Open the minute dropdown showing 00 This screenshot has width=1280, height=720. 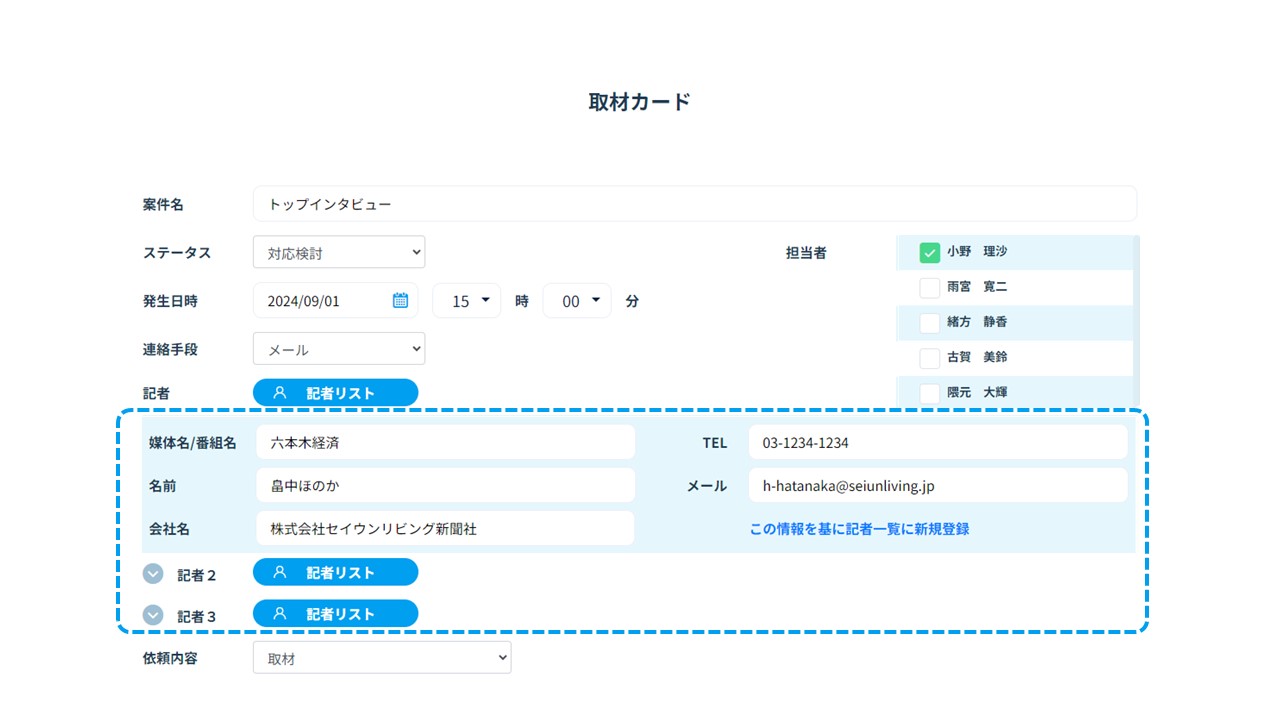pyautogui.click(x=577, y=301)
